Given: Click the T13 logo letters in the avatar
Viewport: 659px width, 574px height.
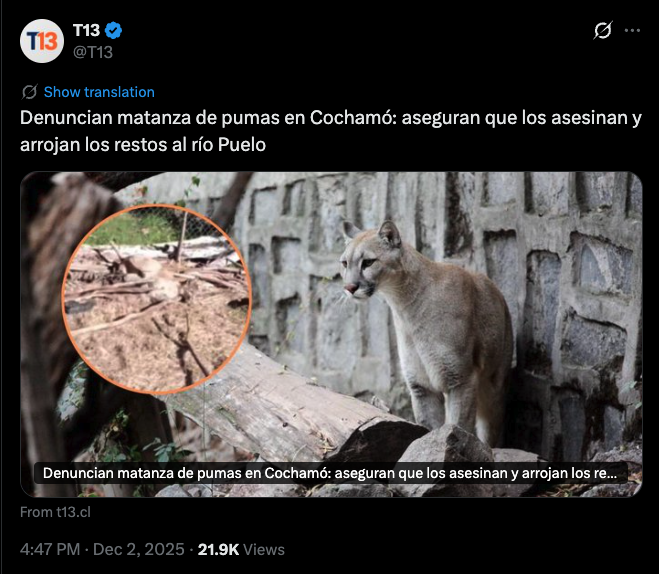Looking at the screenshot, I should point(42,41).
